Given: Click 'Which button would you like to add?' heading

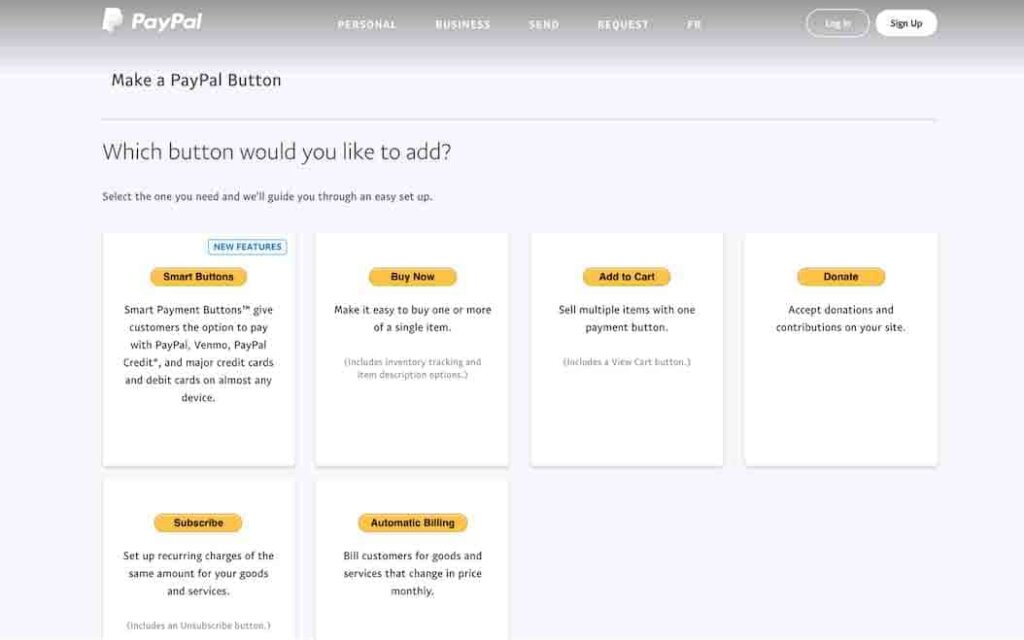Looking at the screenshot, I should click(276, 152).
